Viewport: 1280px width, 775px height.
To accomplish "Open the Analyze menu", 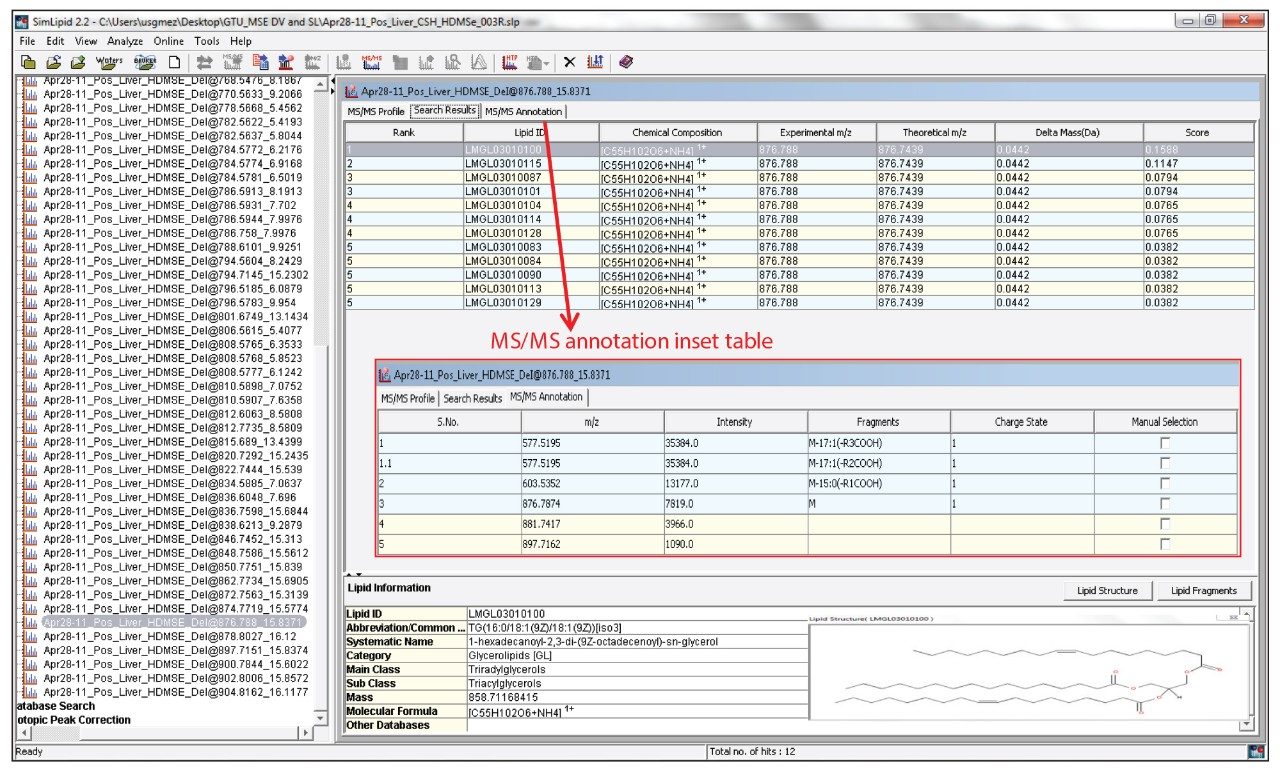I will pos(125,41).
